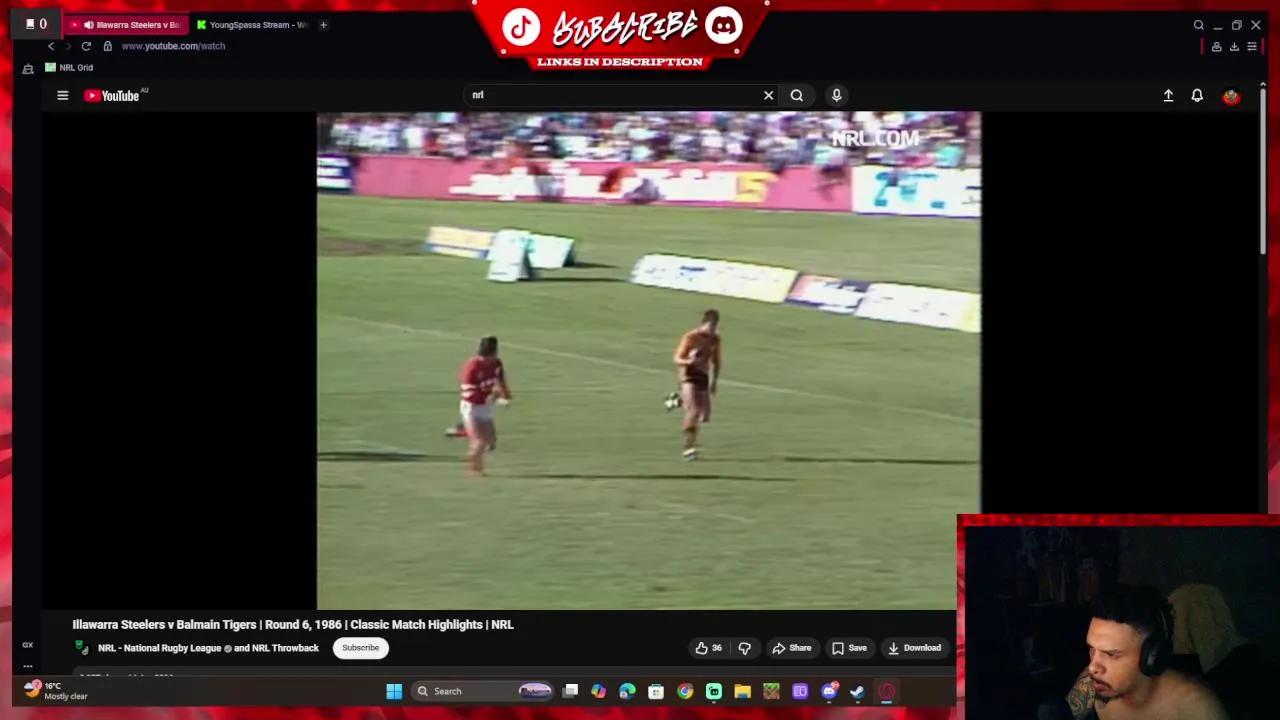The image size is (1280, 720).
Task: Start voice search with microphone icon
Action: pyautogui.click(x=837, y=95)
